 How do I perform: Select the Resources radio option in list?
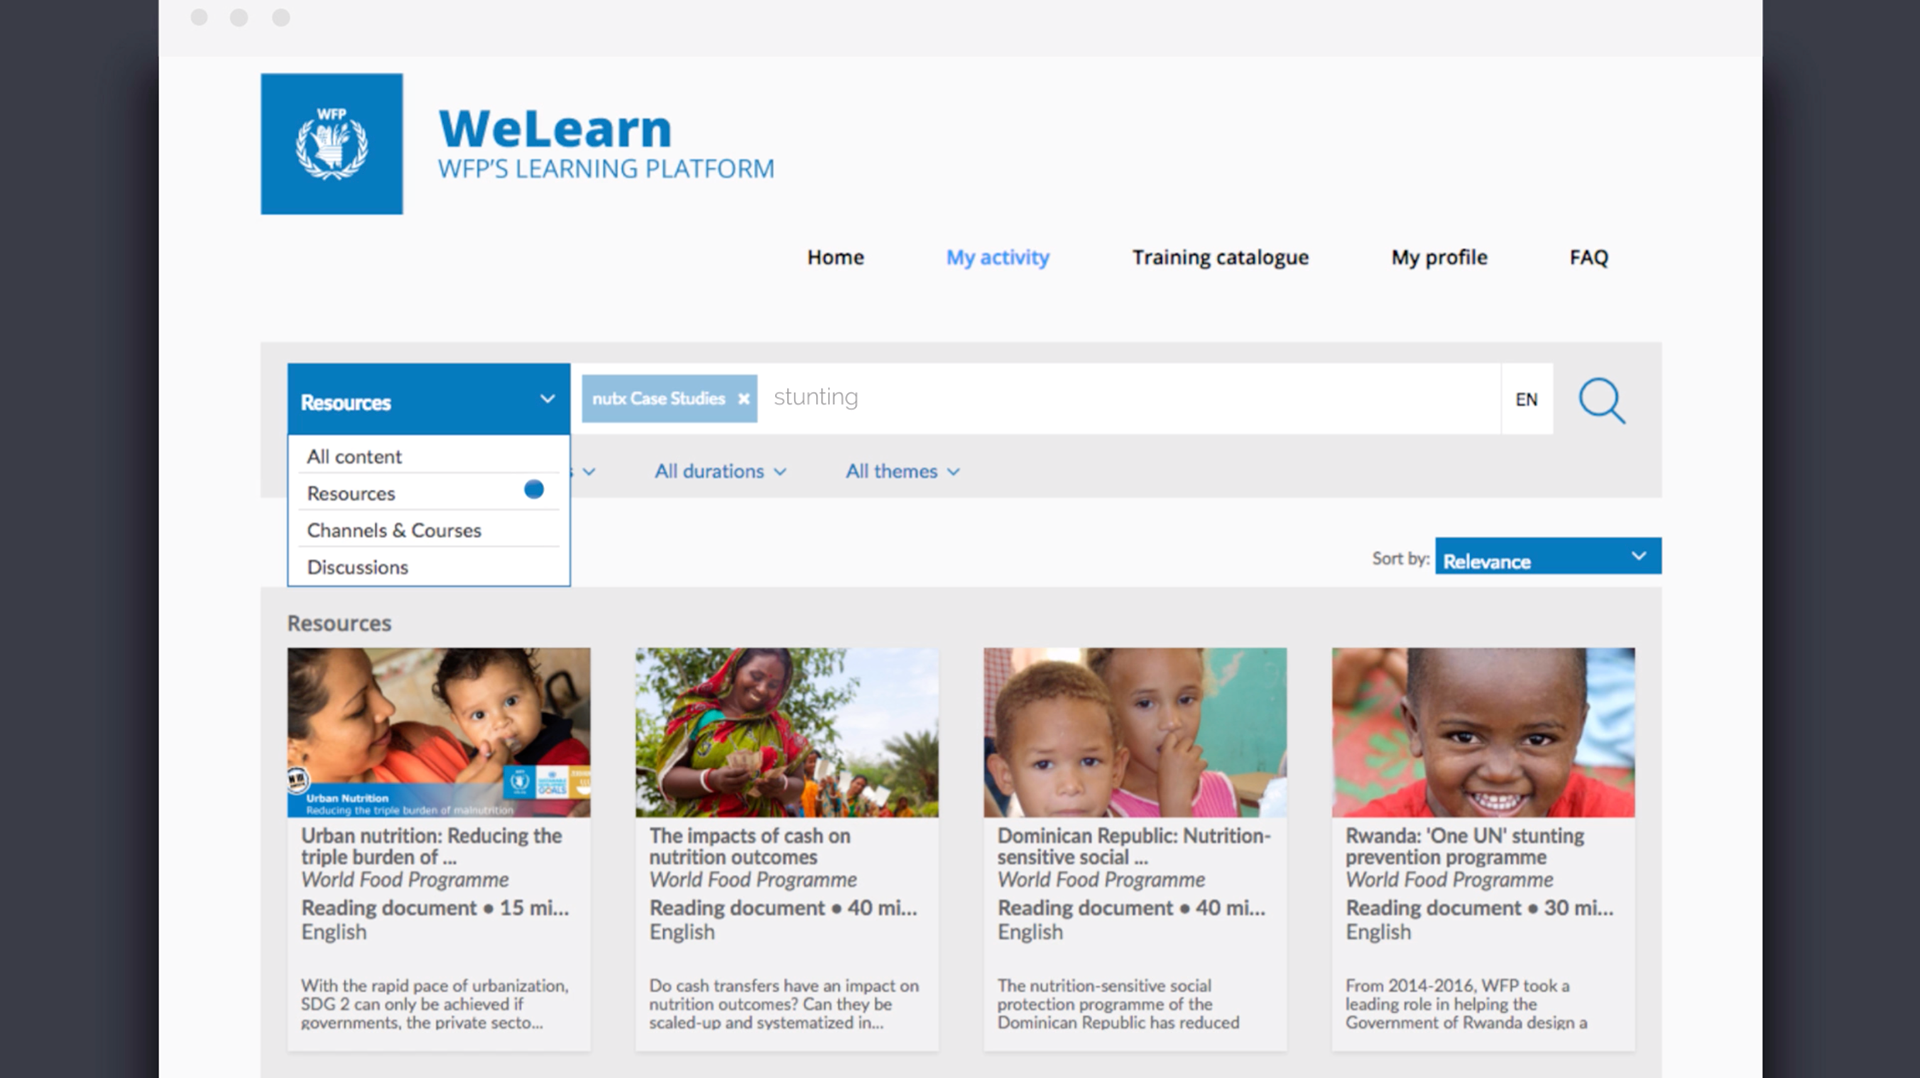coord(534,489)
